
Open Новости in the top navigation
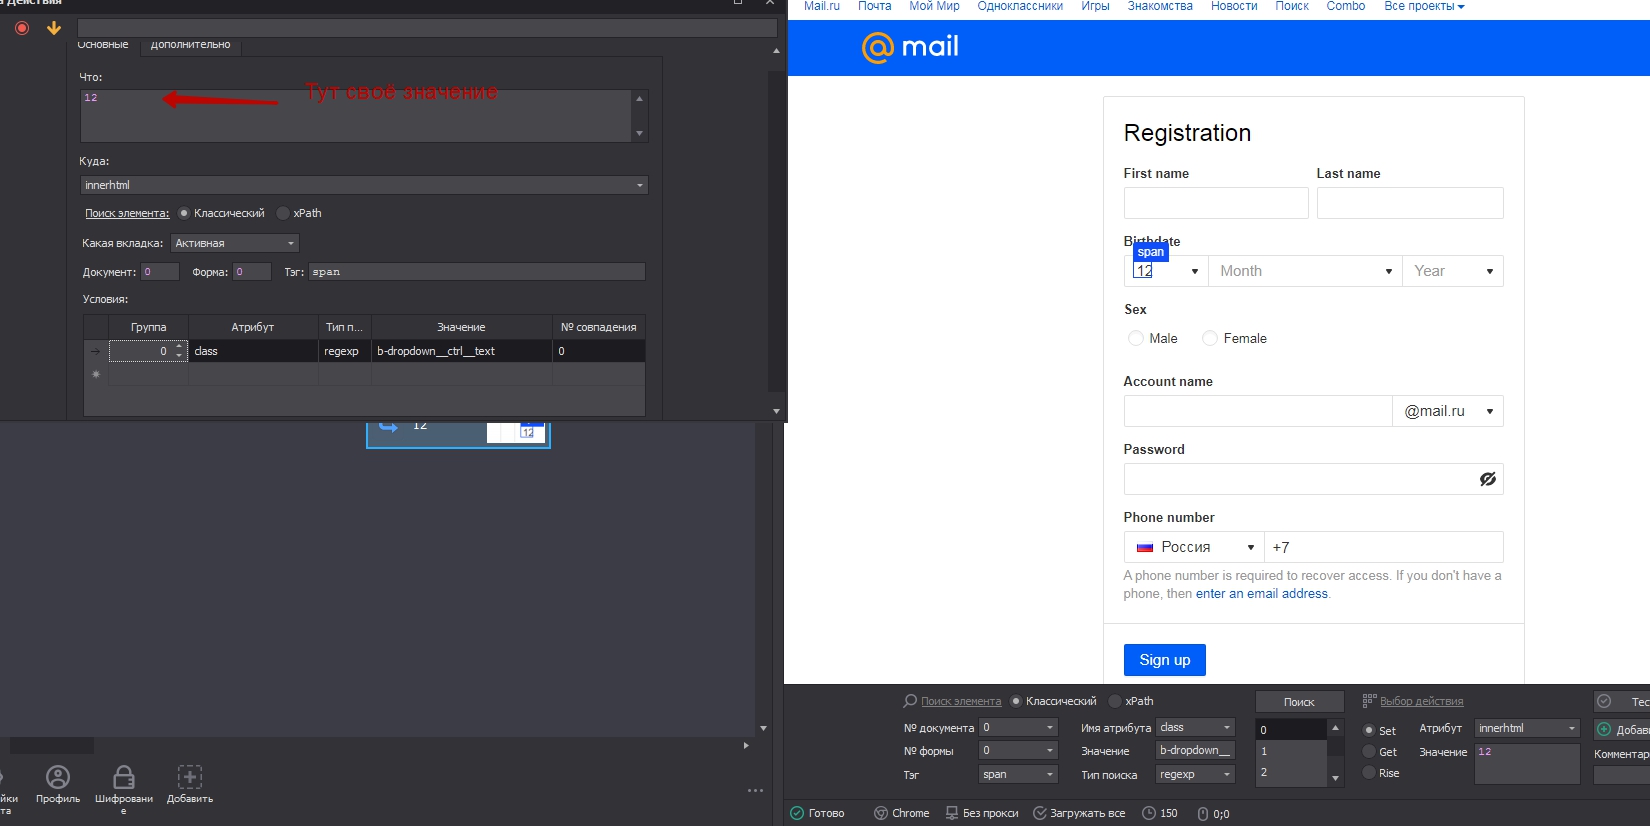point(1234,6)
